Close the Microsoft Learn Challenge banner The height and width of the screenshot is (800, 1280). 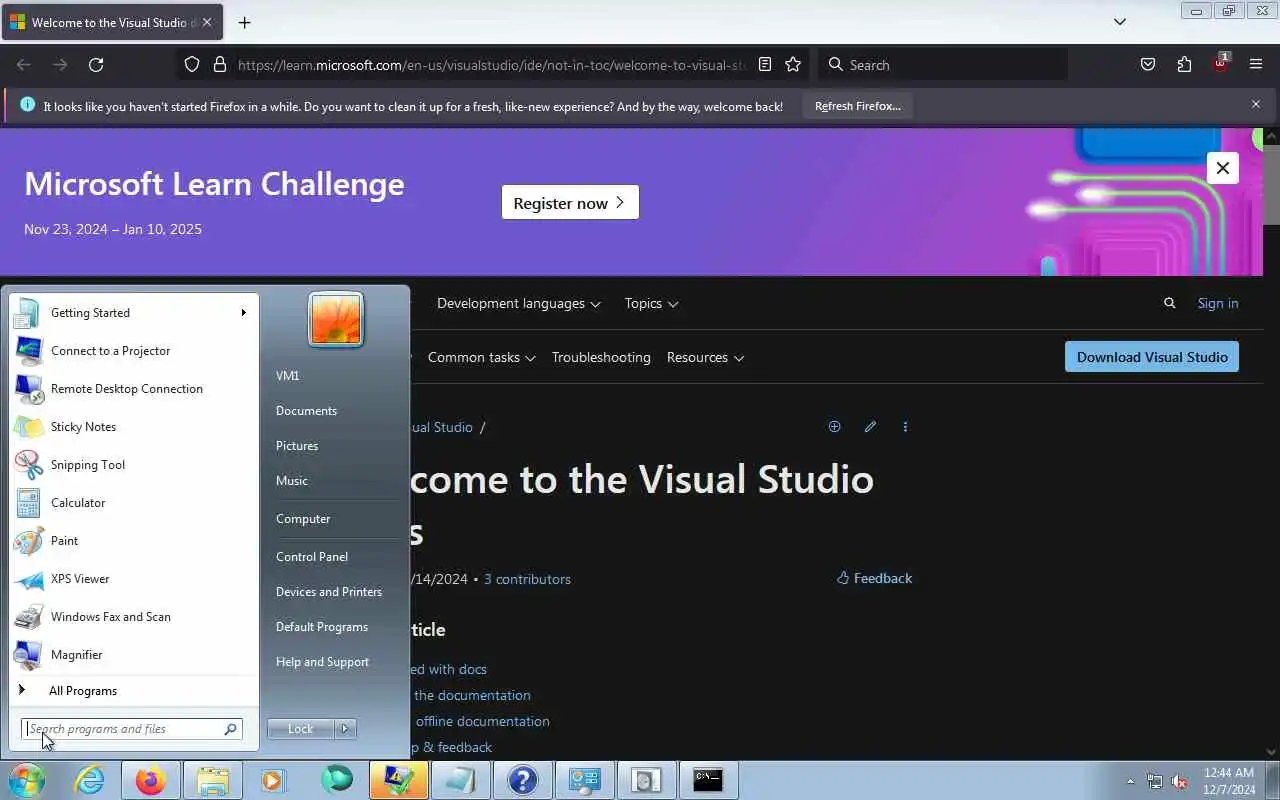(x=1222, y=168)
